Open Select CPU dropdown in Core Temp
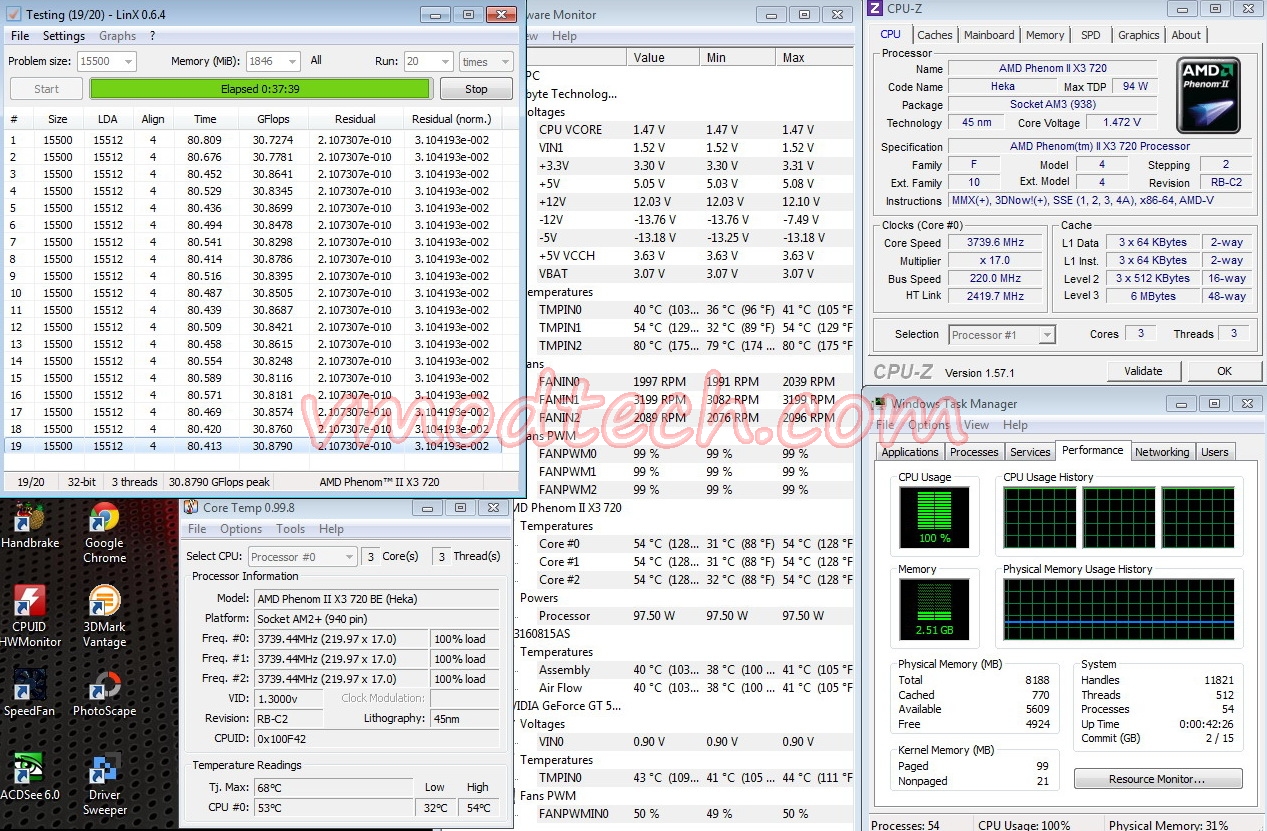Screen dimensions: 1267x831 (x=302, y=556)
